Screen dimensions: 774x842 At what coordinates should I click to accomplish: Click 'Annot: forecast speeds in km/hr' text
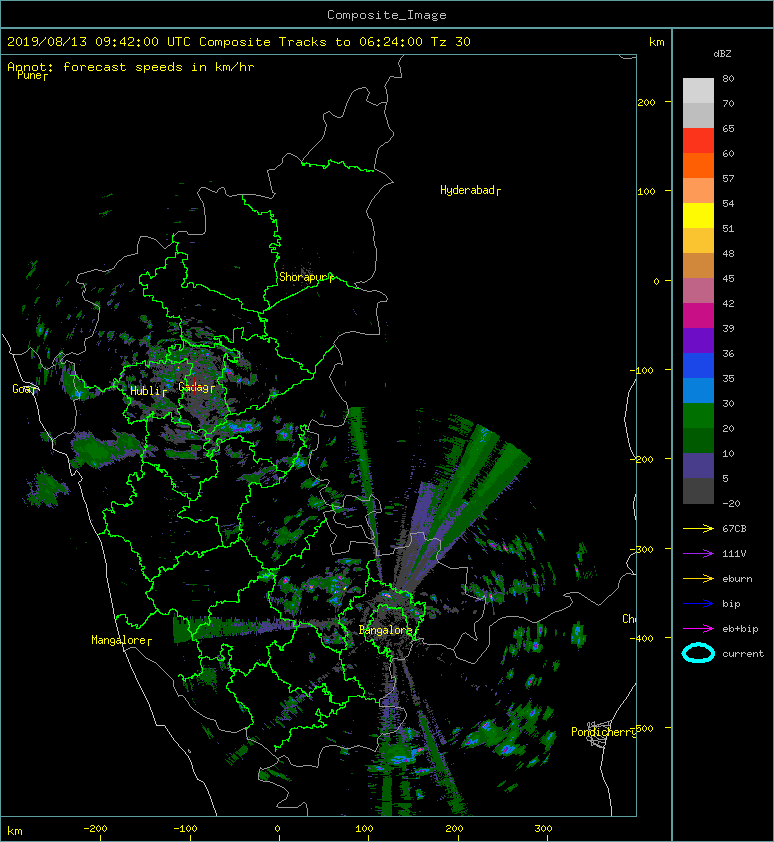click(131, 67)
